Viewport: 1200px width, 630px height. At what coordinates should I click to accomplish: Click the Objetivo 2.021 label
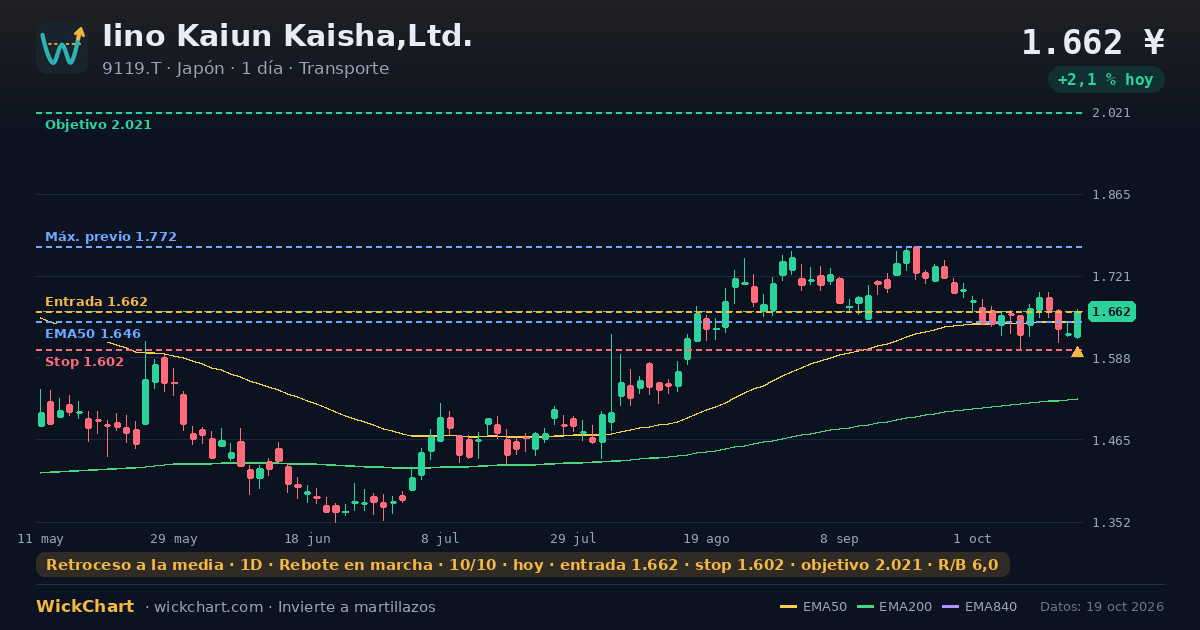click(98, 125)
